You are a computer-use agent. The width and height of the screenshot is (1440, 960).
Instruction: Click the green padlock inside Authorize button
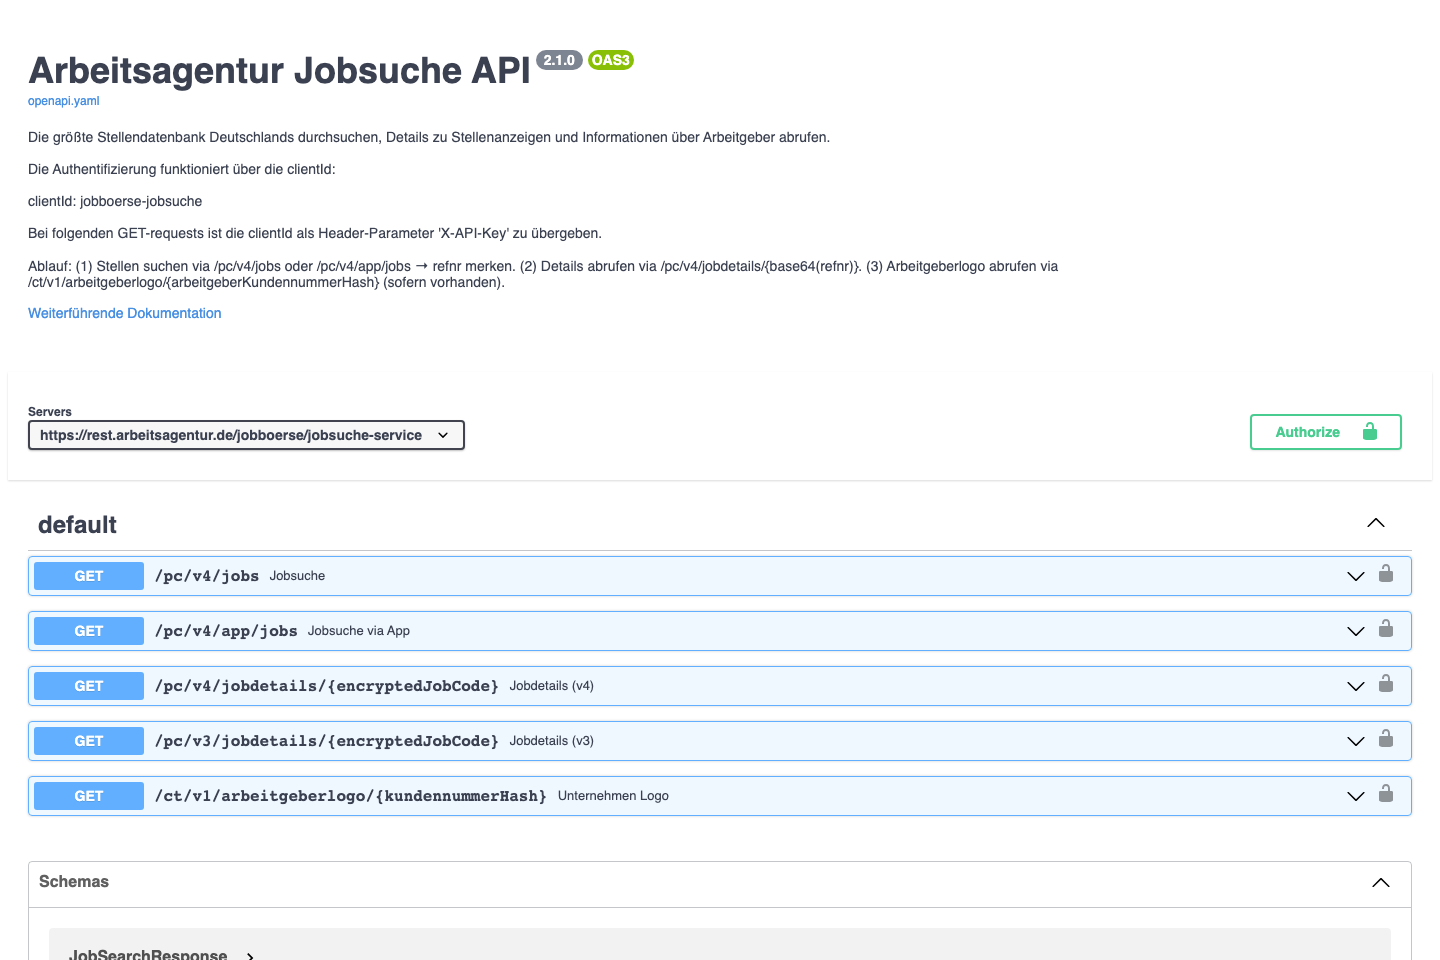1369,431
